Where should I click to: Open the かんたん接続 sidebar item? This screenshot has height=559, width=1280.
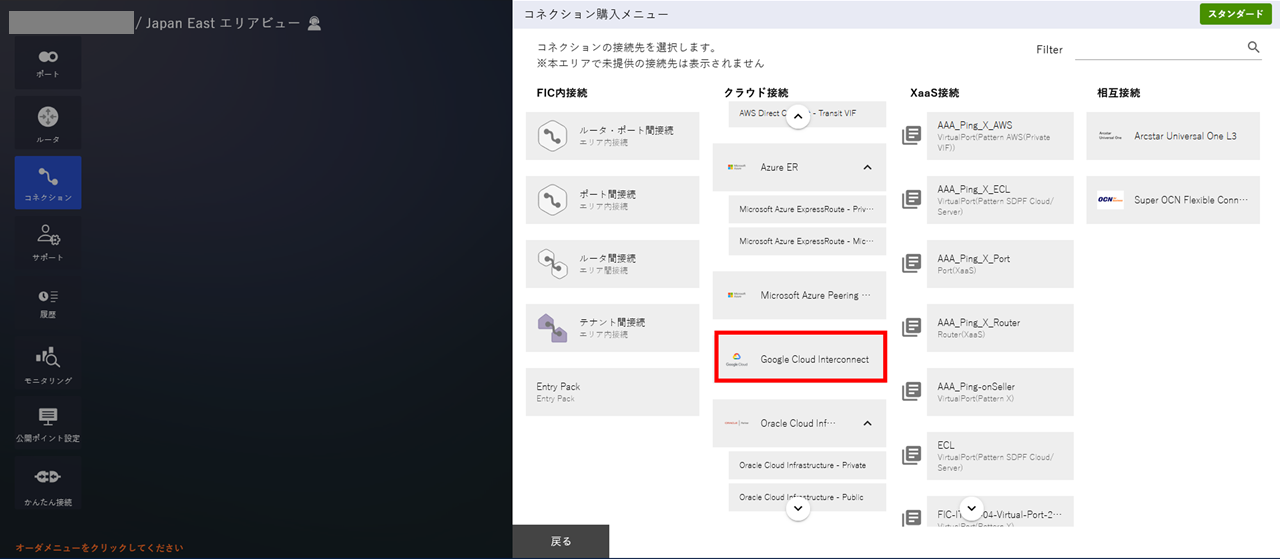click(48, 484)
